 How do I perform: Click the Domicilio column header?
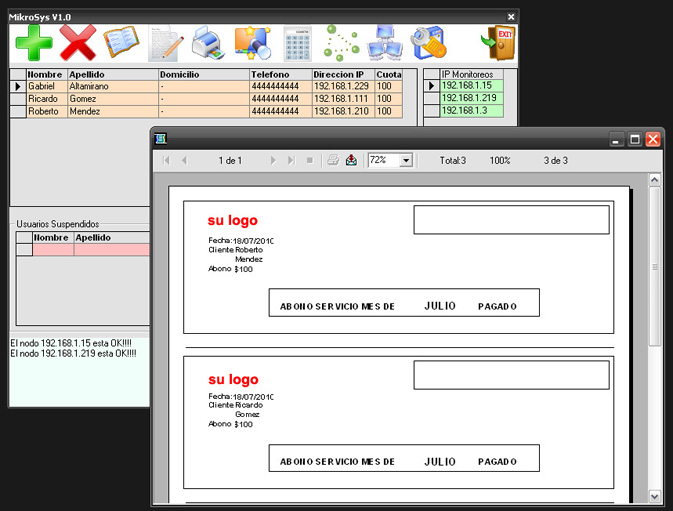click(x=203, y=75)
